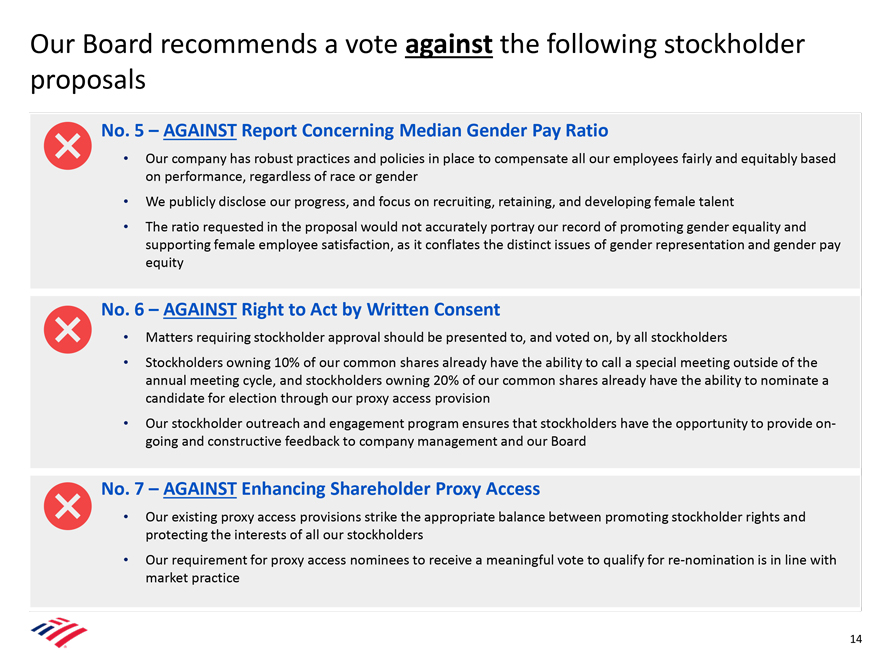
Task: Click the Bank of America flag logo
Action: pyautogui.click(x=59, y=632)
